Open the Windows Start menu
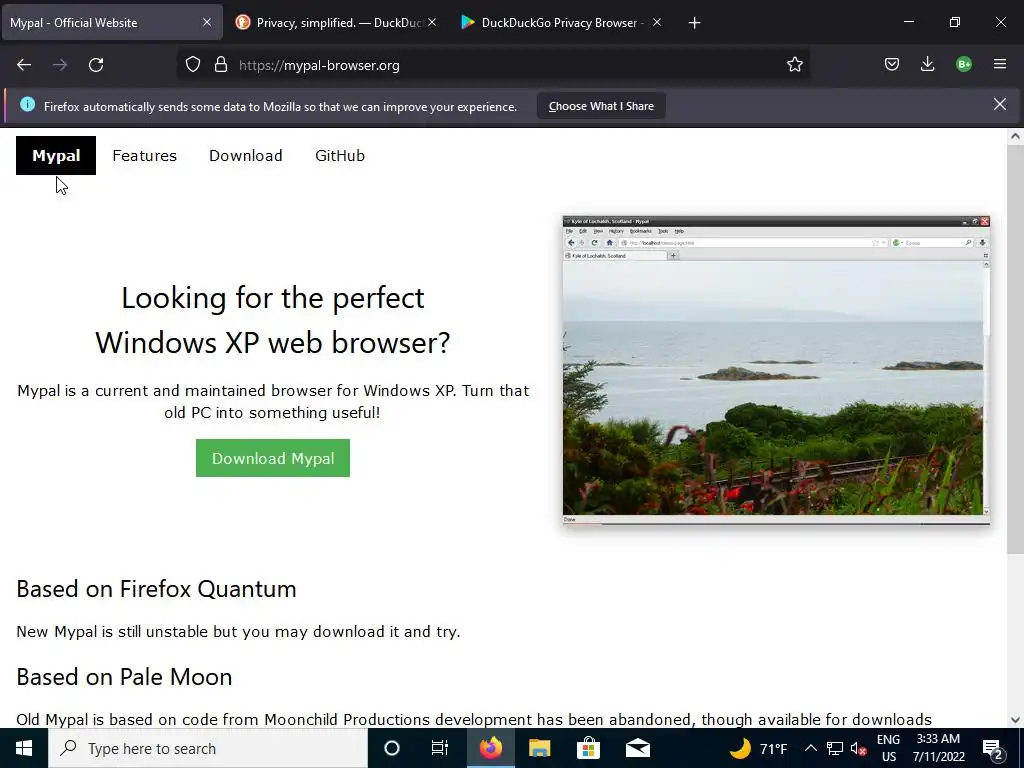Screen dimensions: 1024x768 coord(24,748)
